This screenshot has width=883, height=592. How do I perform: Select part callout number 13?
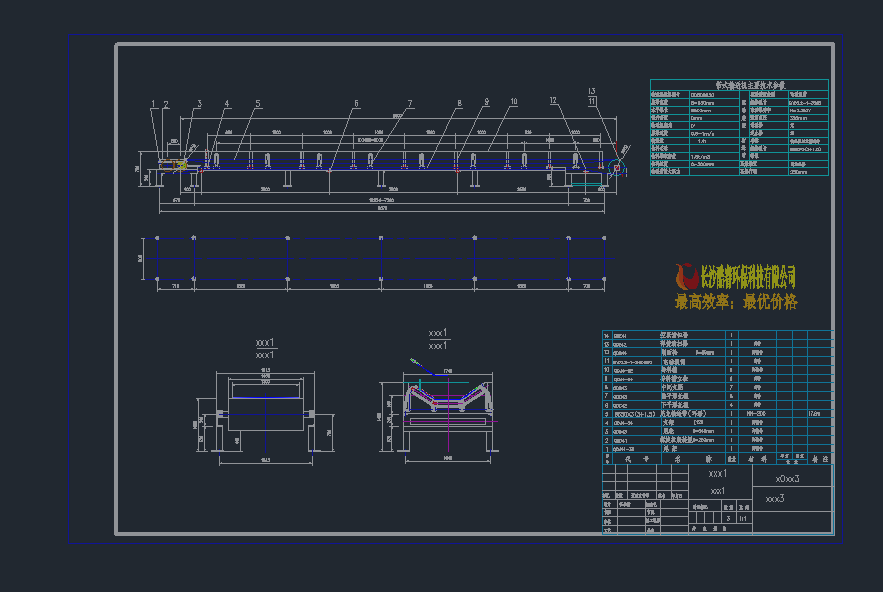pos(592,91)
